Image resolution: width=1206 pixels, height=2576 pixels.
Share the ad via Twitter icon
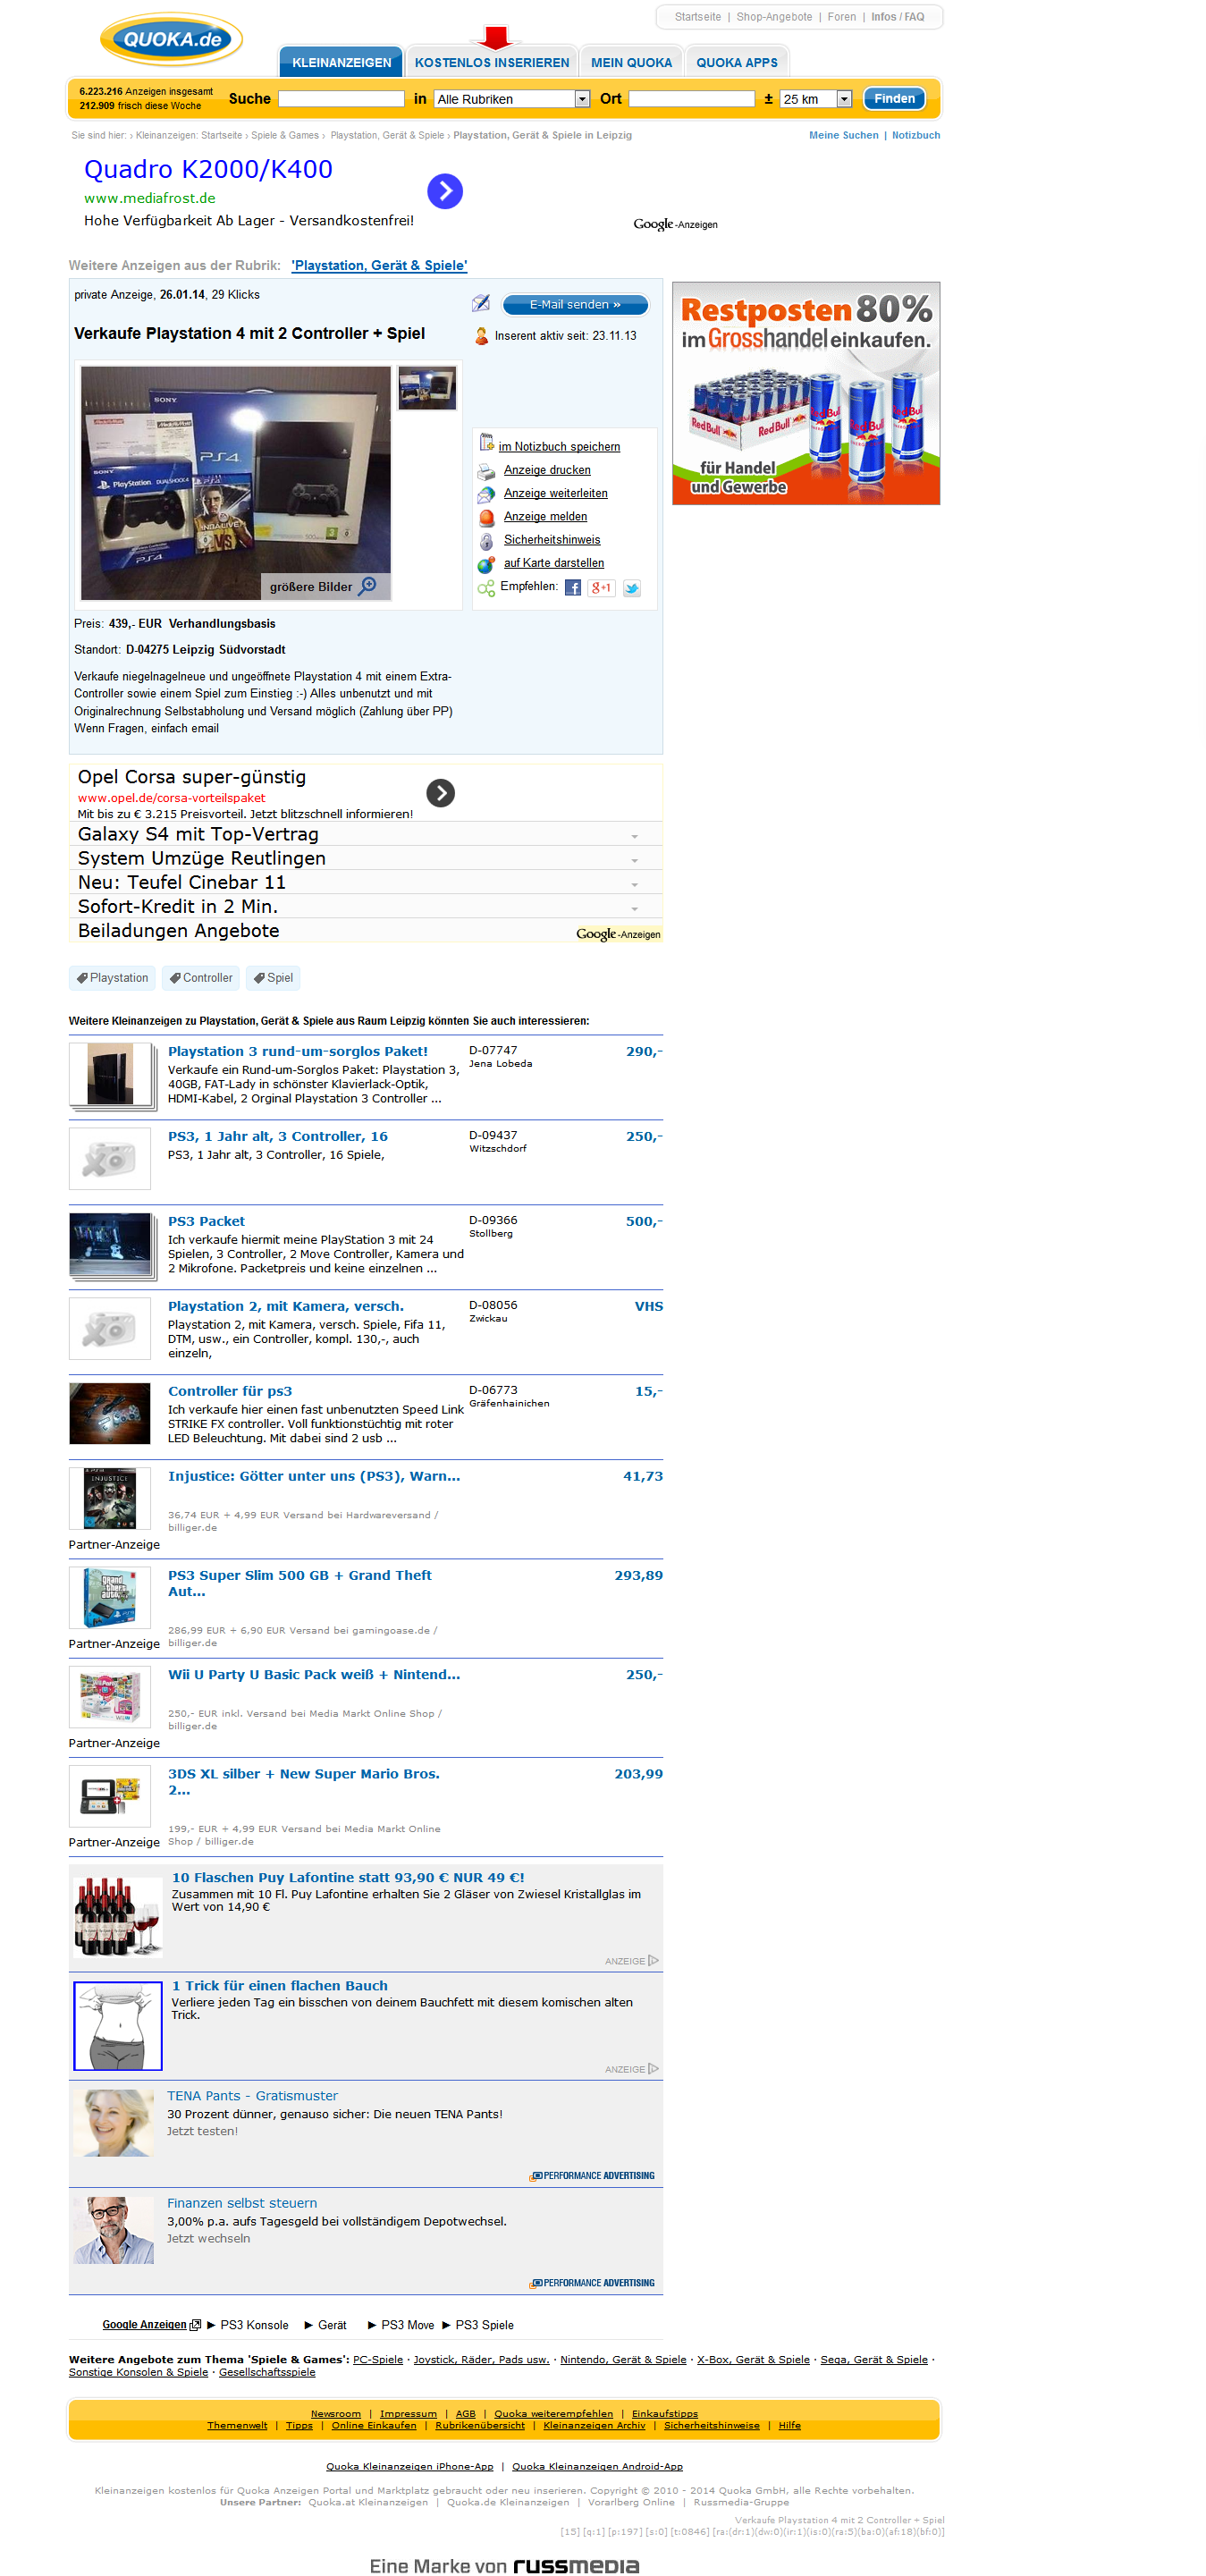pyautogui.click(x=631, y=588)
